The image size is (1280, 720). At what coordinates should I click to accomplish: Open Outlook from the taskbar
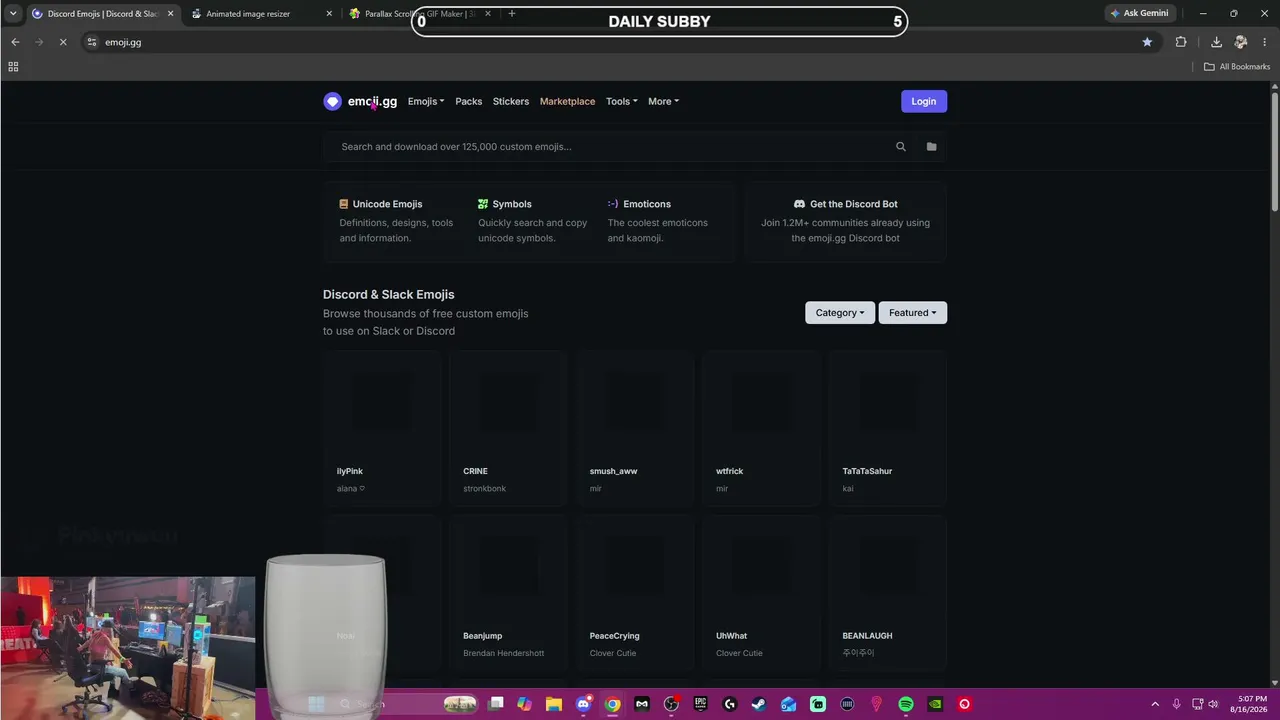pos(788,704)
